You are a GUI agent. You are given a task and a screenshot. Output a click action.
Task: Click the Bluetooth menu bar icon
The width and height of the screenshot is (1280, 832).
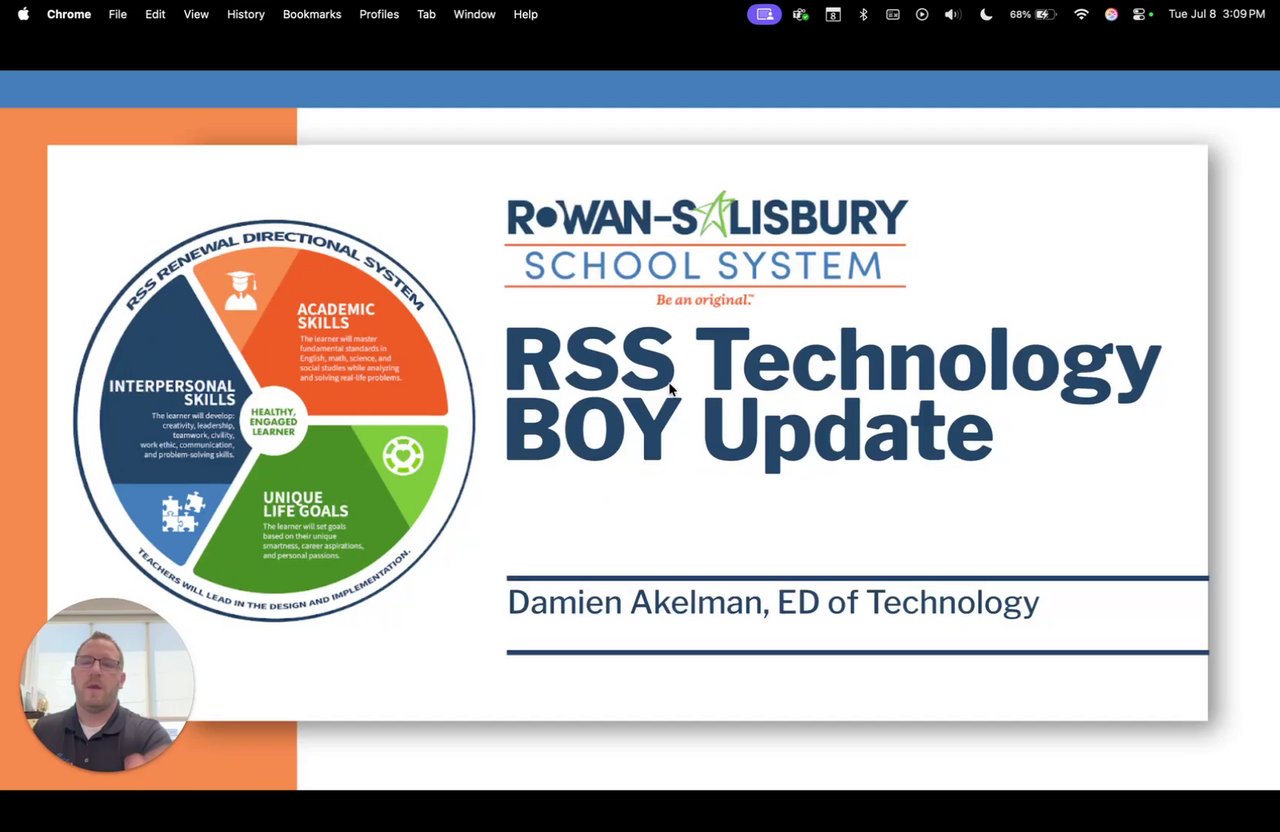pyautogui.click(x=863, y=14)
